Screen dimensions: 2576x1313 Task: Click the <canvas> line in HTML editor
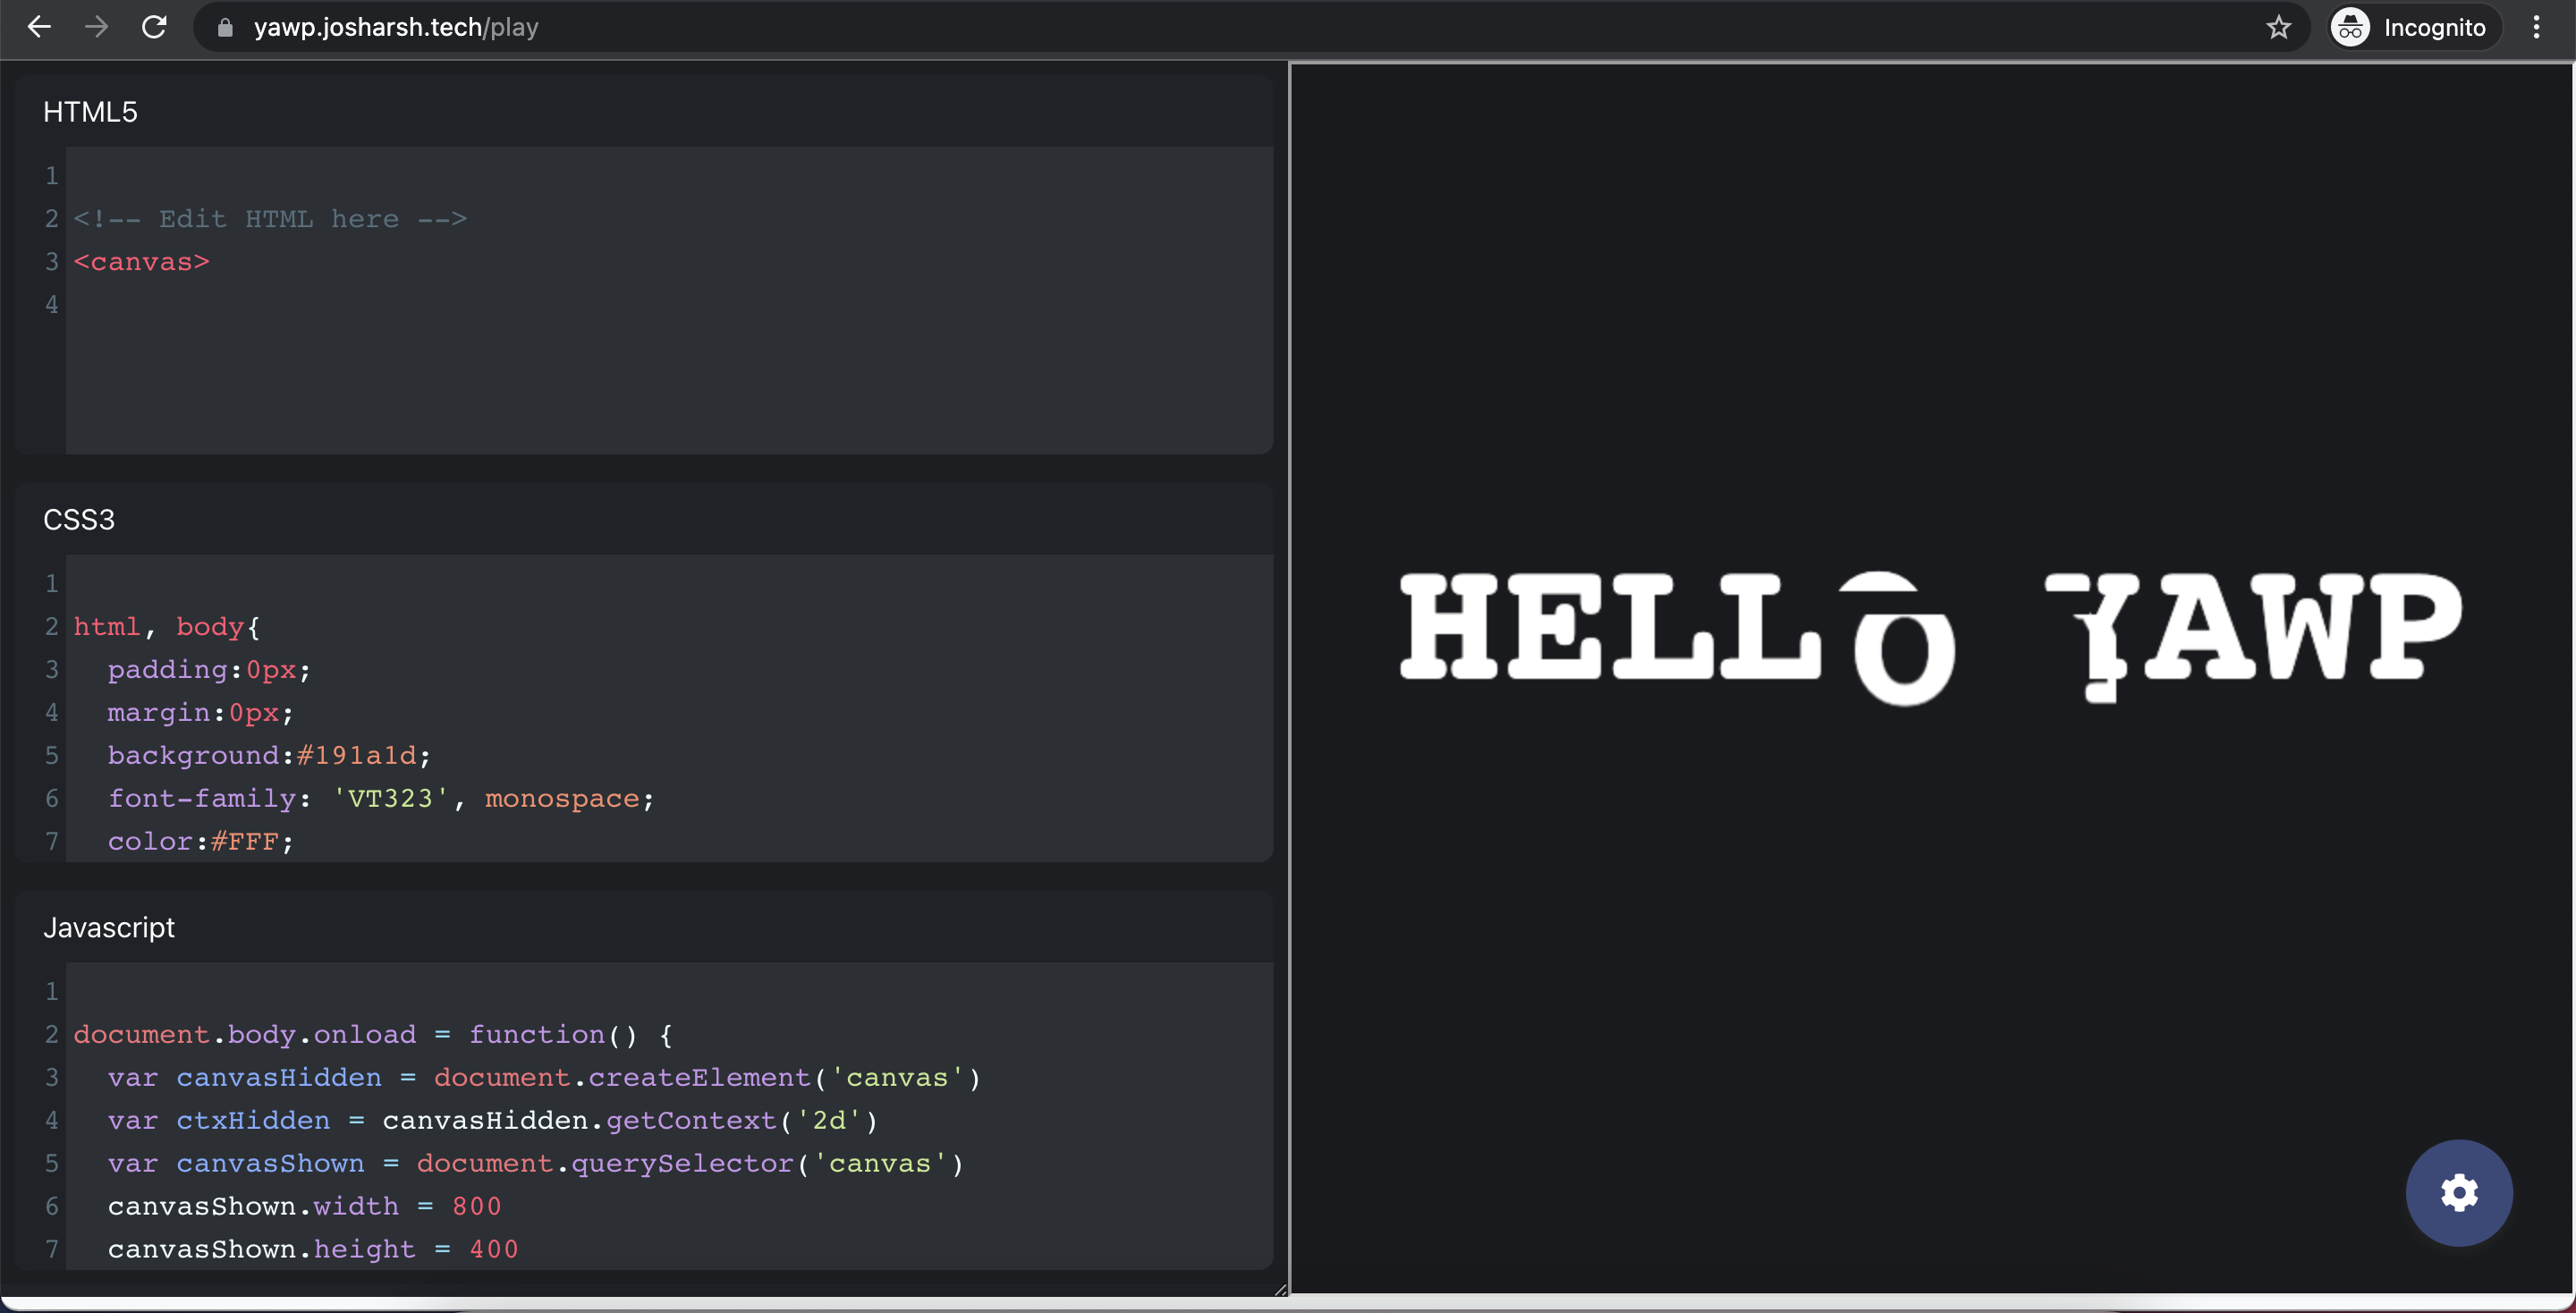pos(142,262)
